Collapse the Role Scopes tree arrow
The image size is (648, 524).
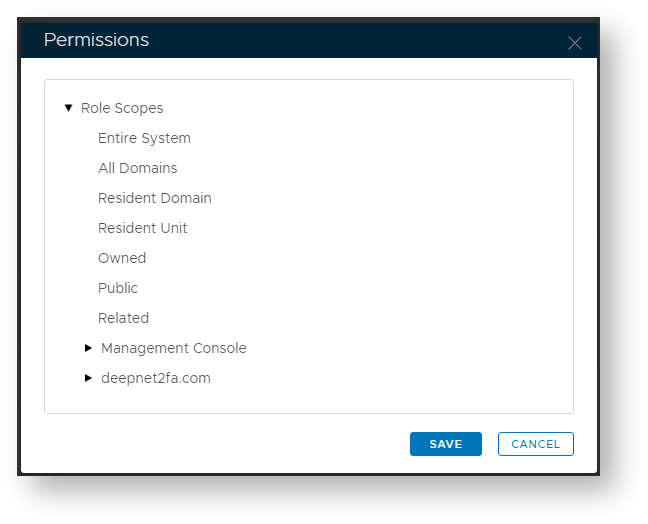[x=68, y=108]
